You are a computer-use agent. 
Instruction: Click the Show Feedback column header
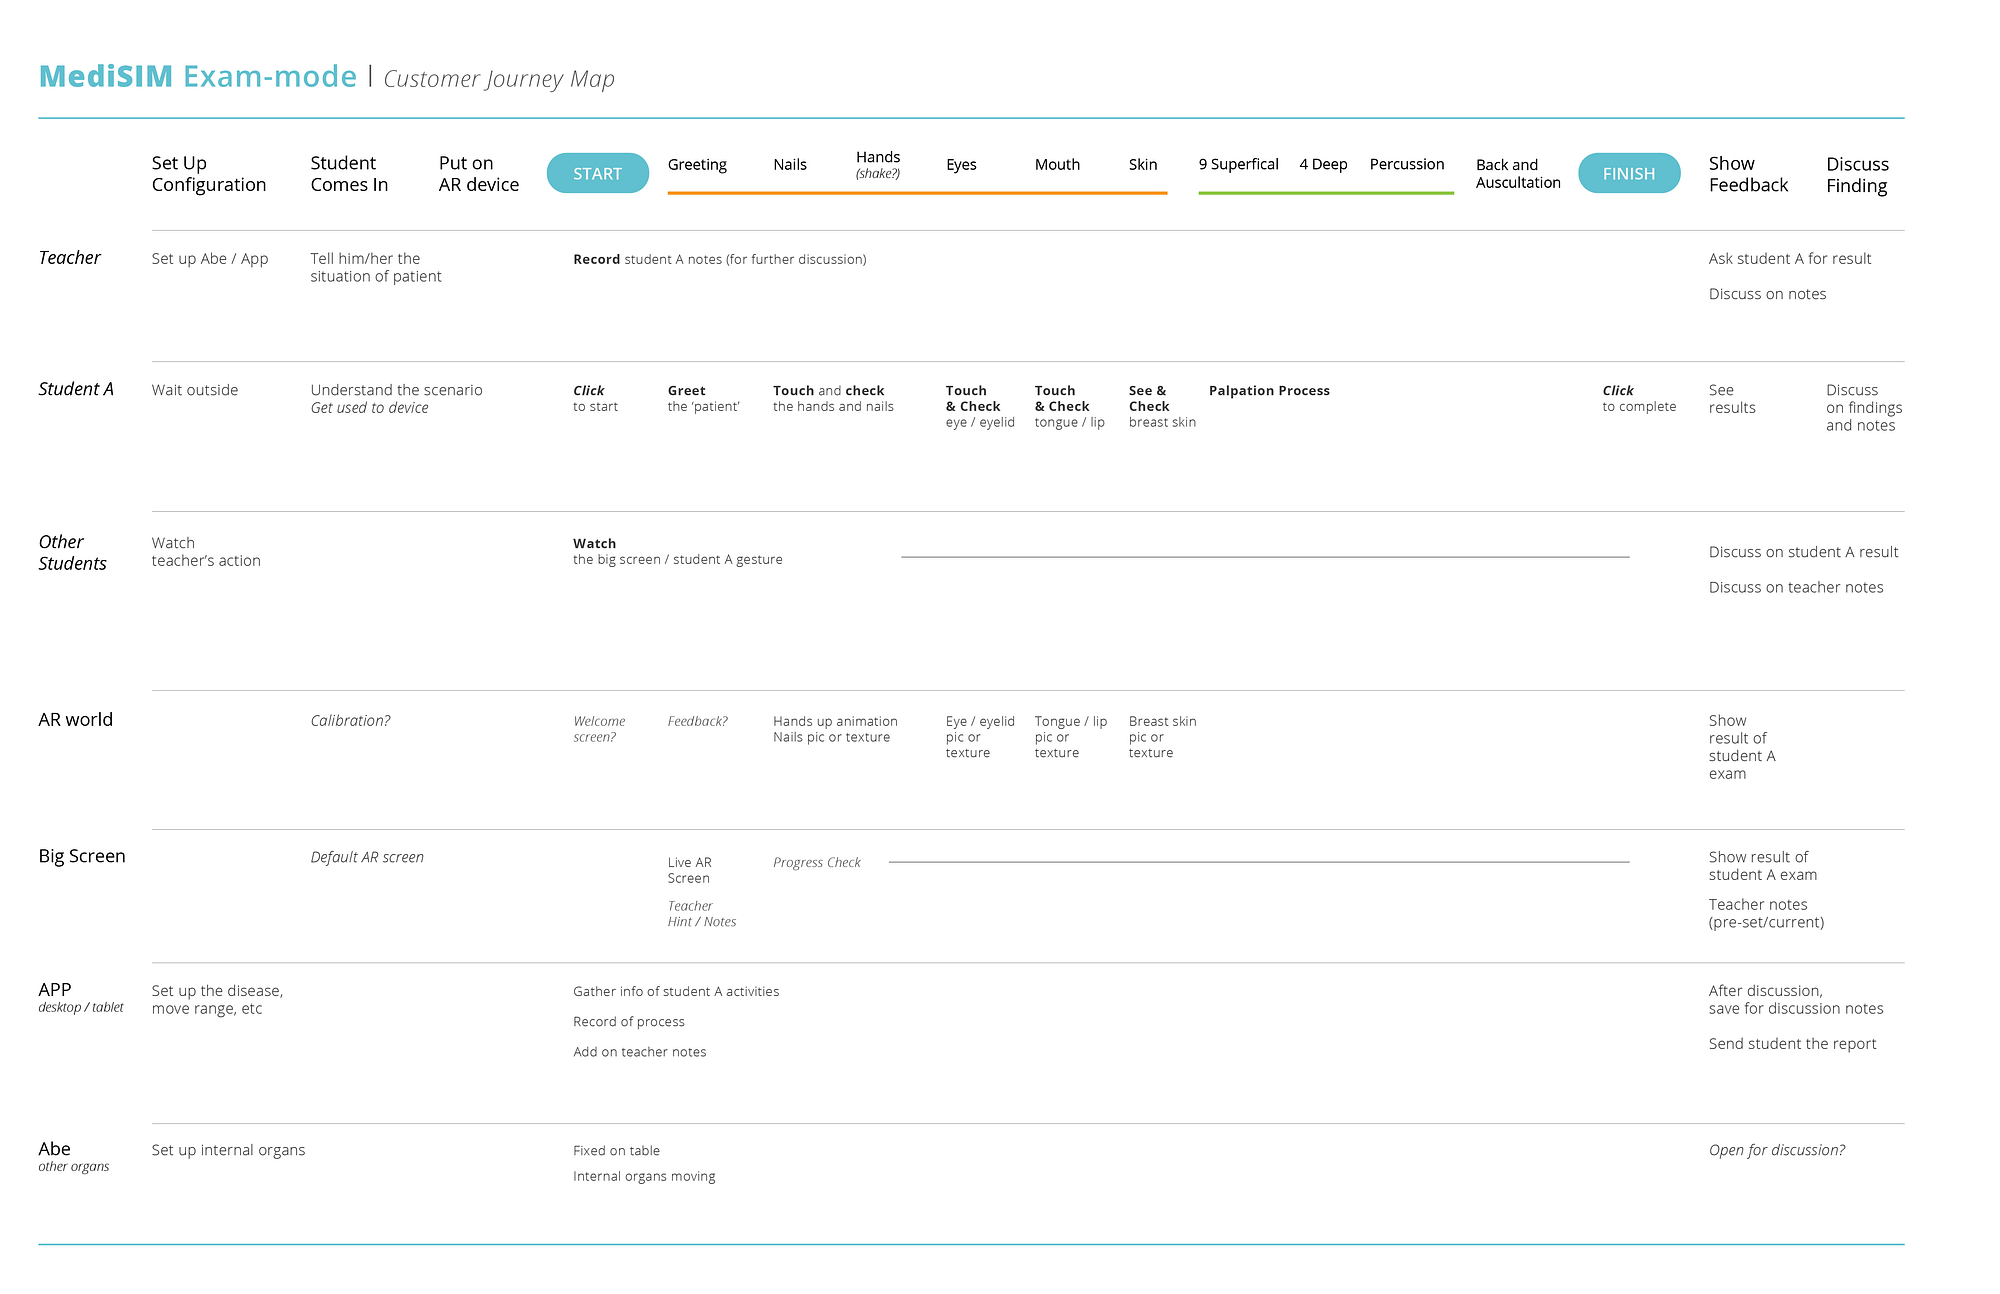[1747, 174]
